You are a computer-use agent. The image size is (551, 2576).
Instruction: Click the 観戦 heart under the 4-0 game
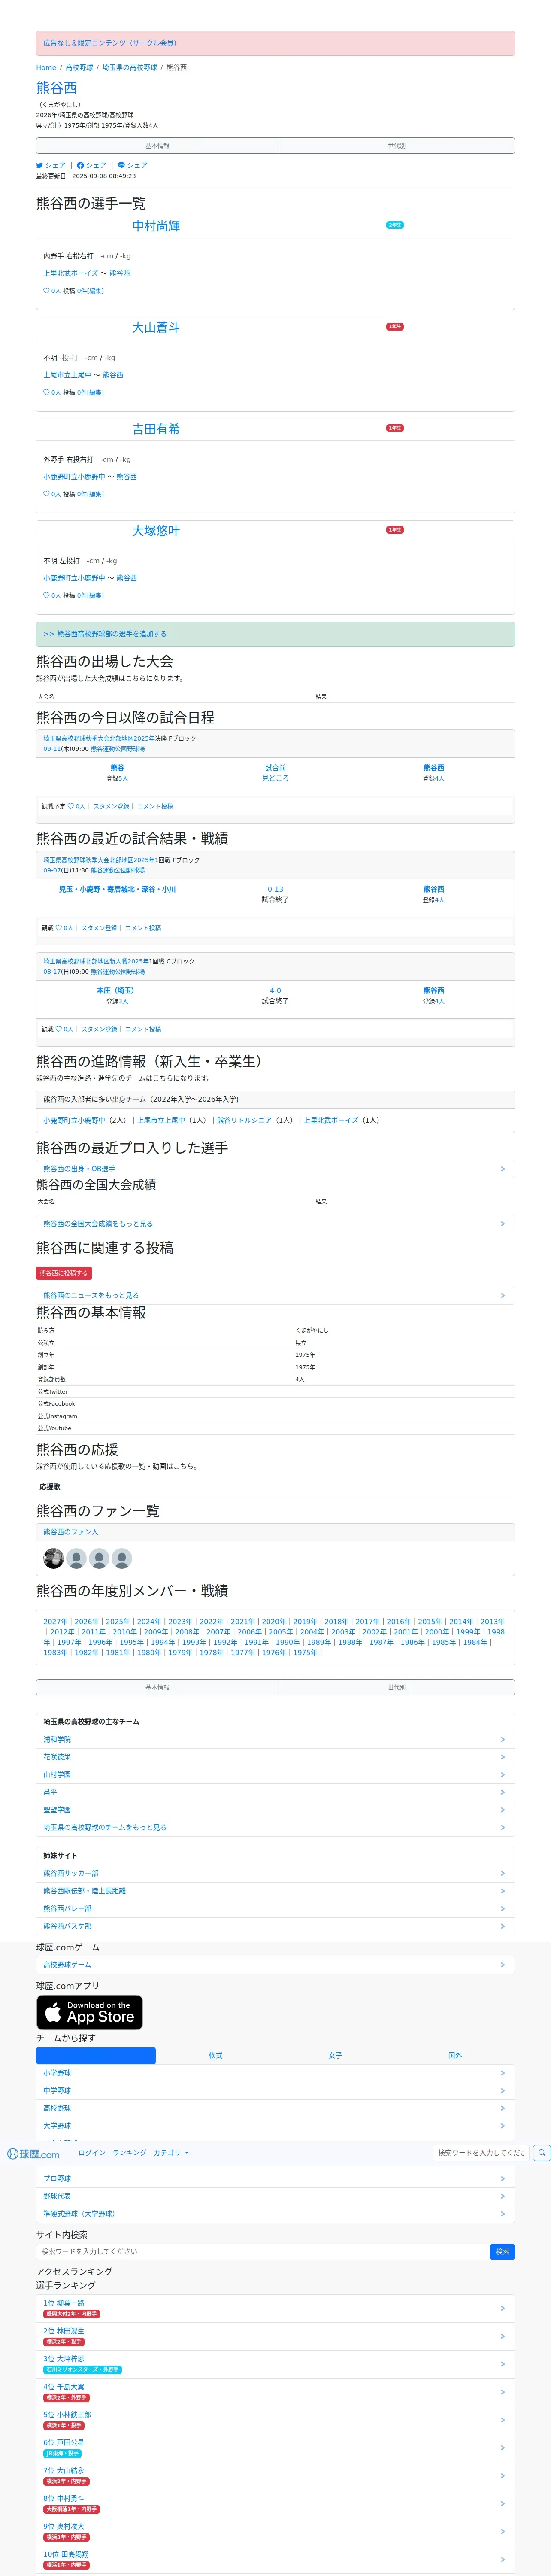pos(59,1029)
